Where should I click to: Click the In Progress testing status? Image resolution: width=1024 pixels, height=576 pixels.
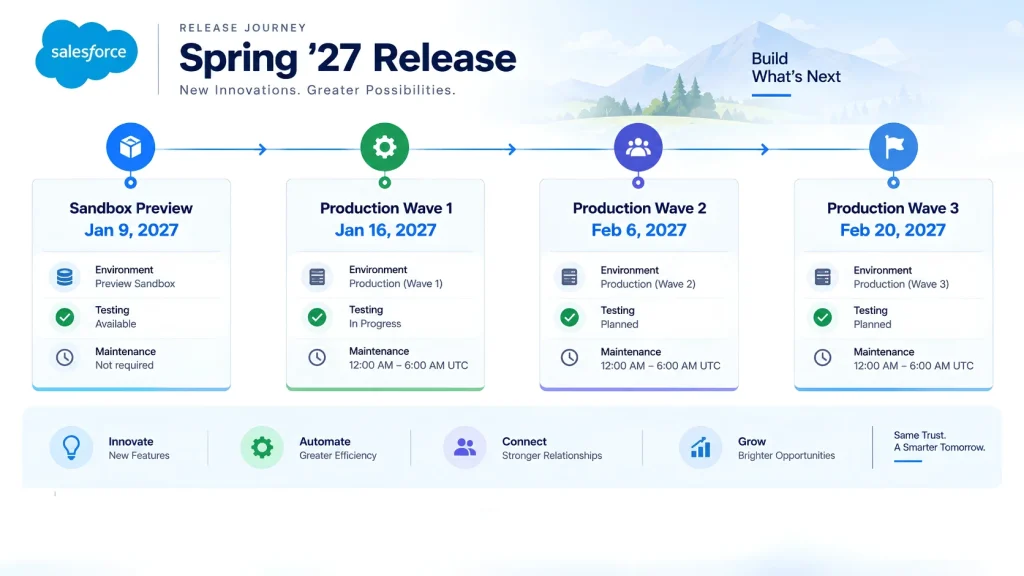[375, 324]
